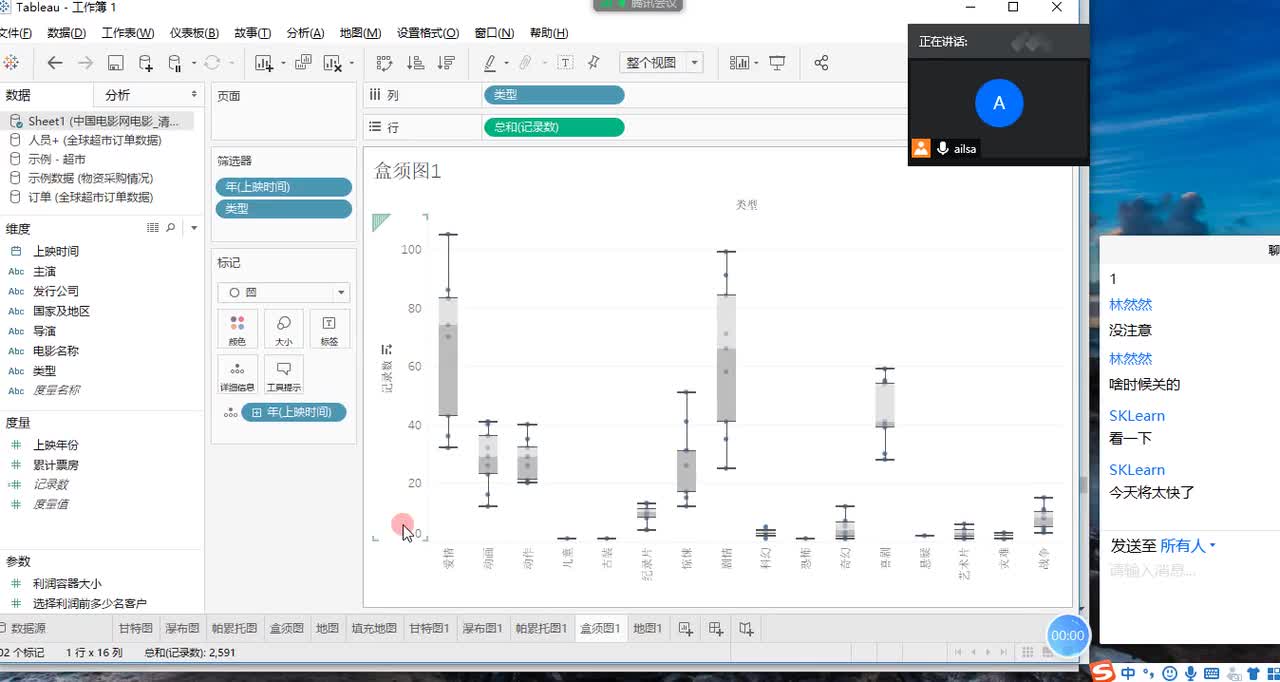
Task: Swap rows and columns
Action: tap(384, 63)
